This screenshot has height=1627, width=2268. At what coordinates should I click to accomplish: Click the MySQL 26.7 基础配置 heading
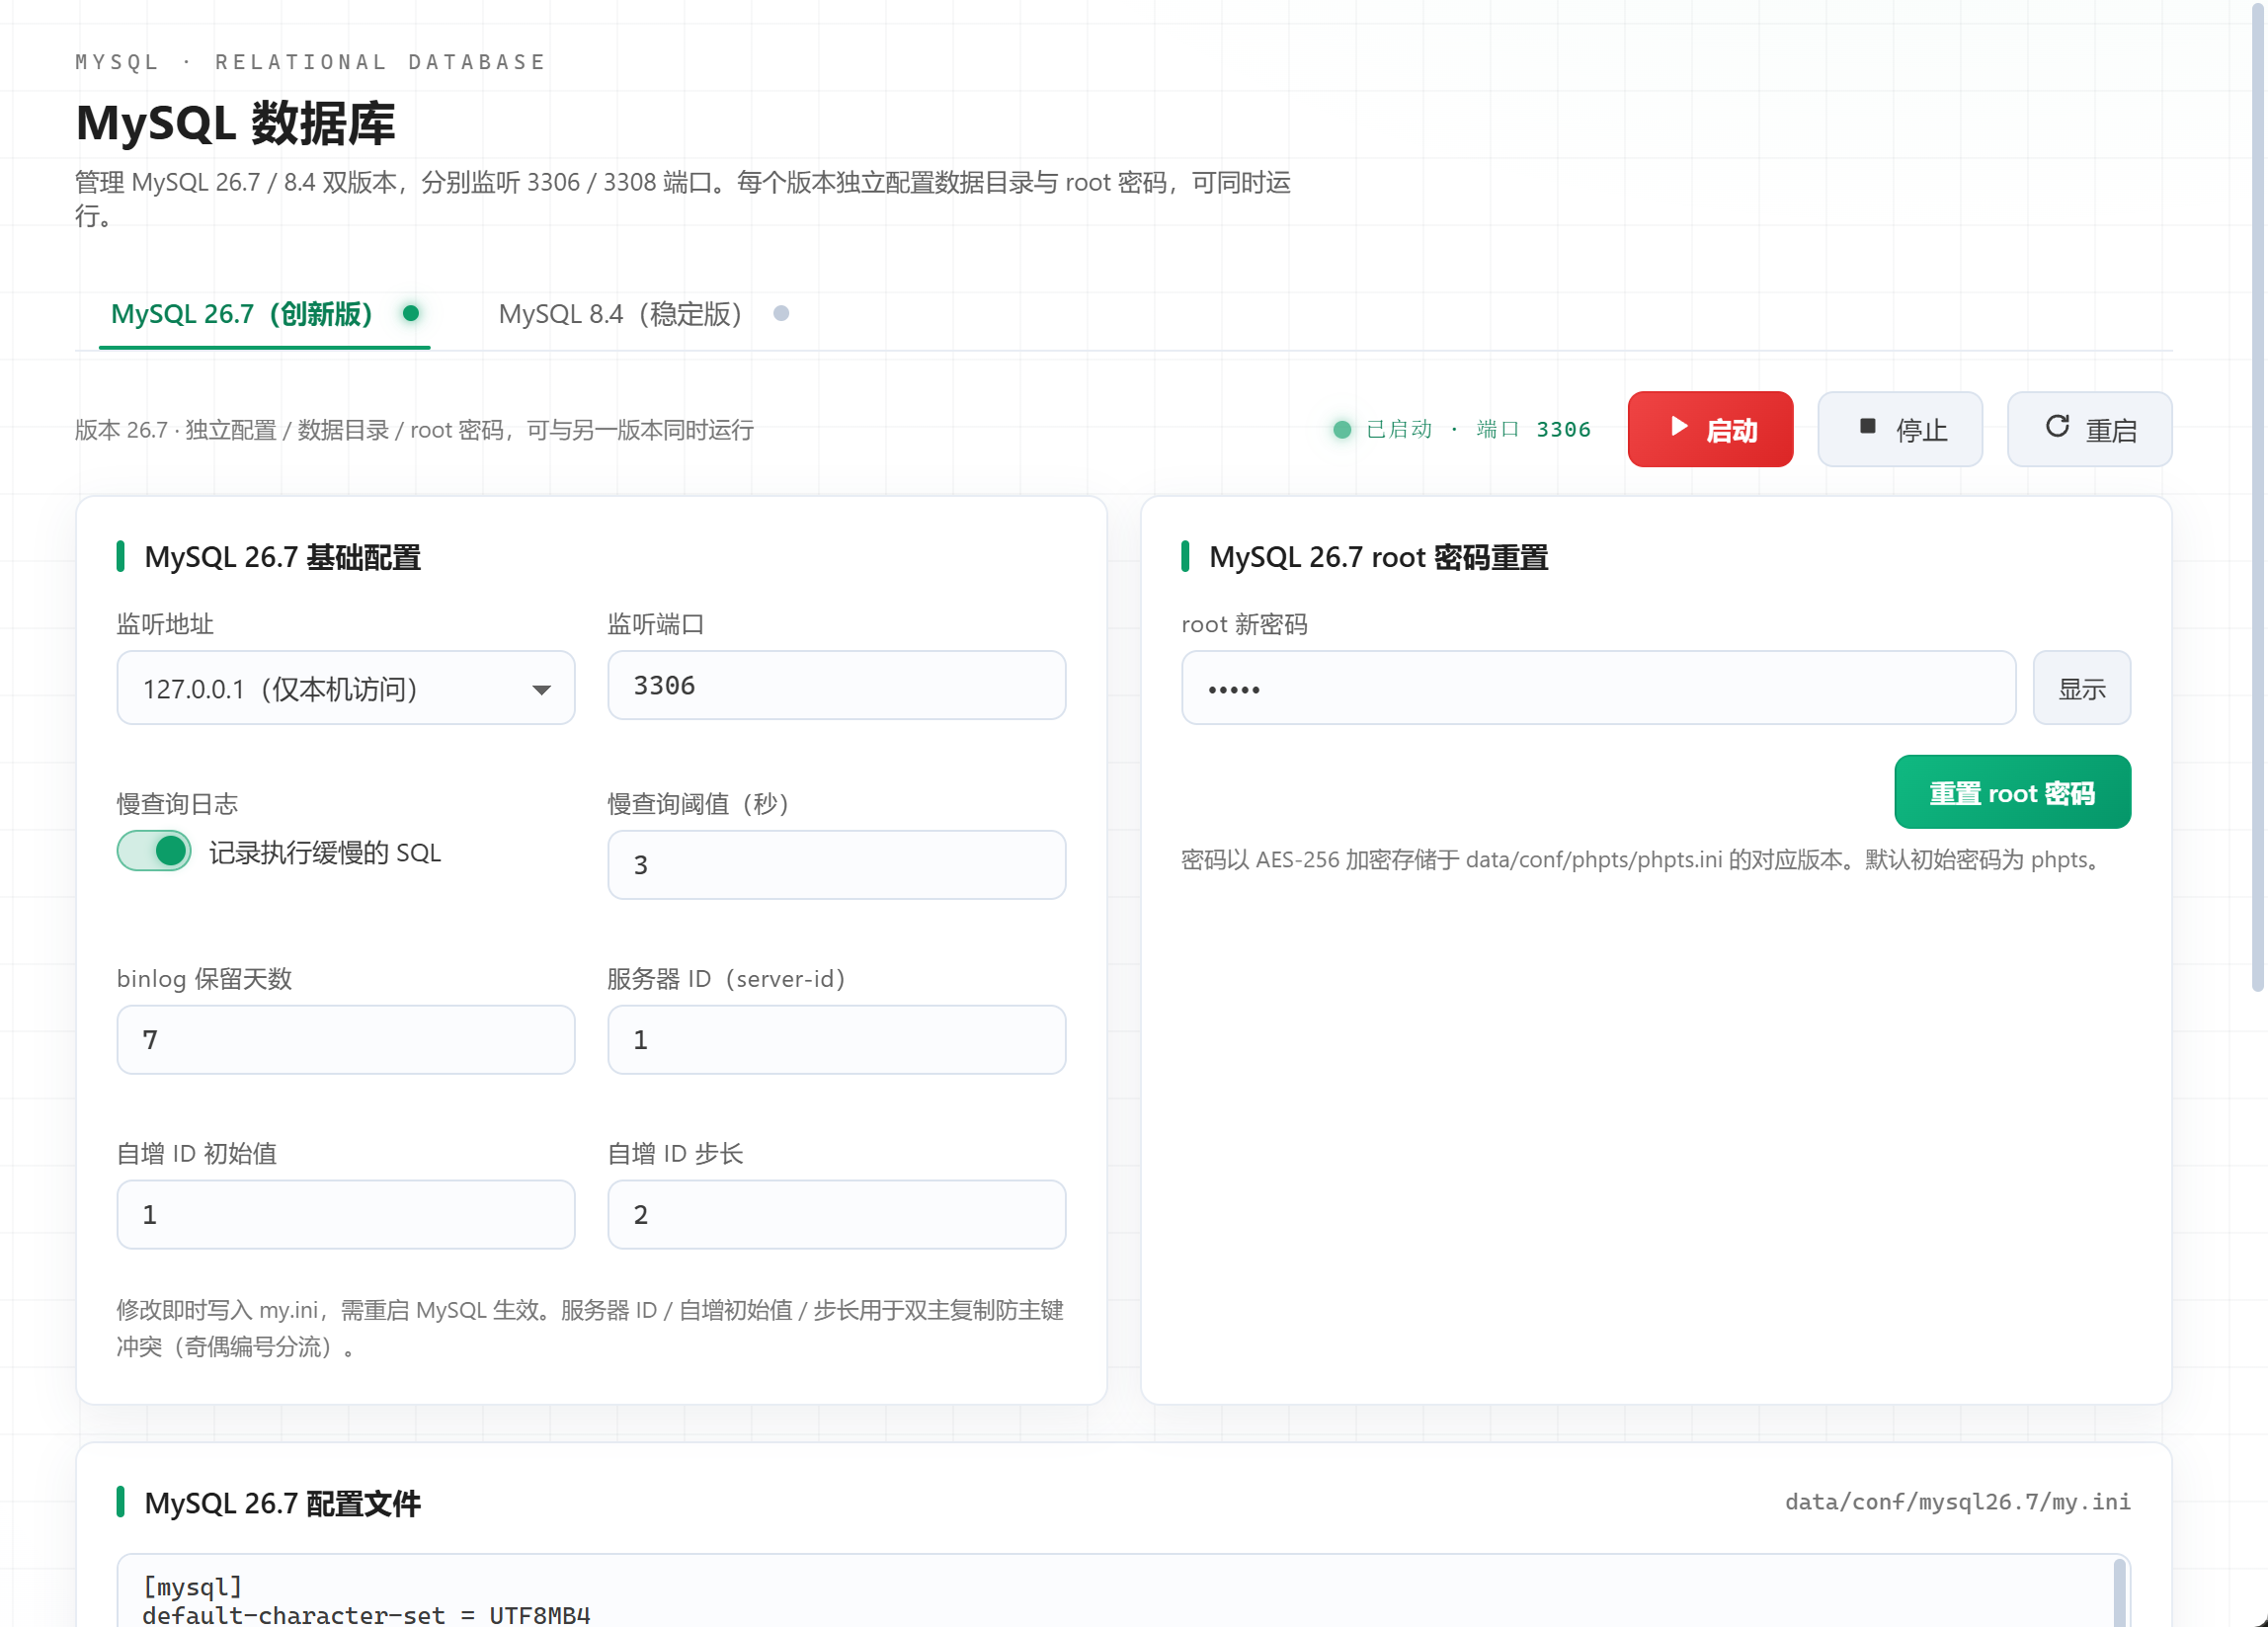pos(283,557)
